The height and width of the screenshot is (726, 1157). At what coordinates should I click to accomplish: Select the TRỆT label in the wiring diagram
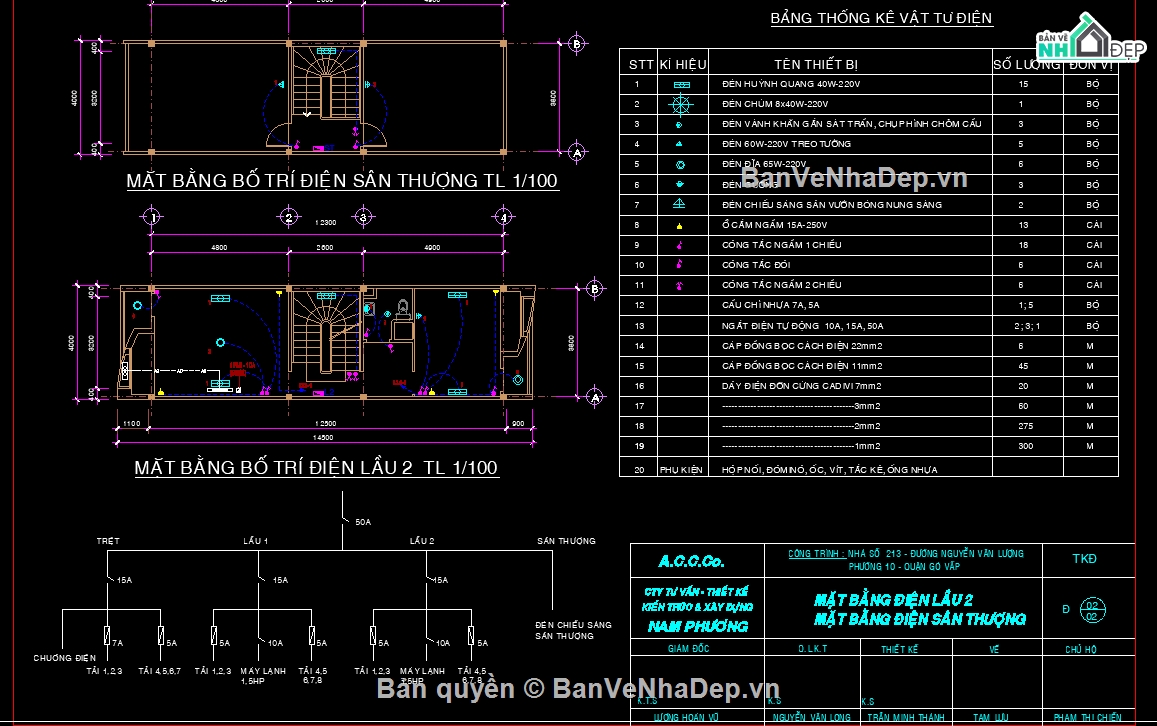click(108, 542)
